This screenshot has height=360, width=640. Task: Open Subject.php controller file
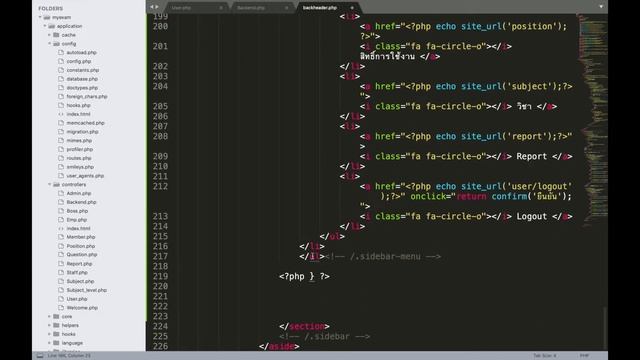click(x=80, y=281)
